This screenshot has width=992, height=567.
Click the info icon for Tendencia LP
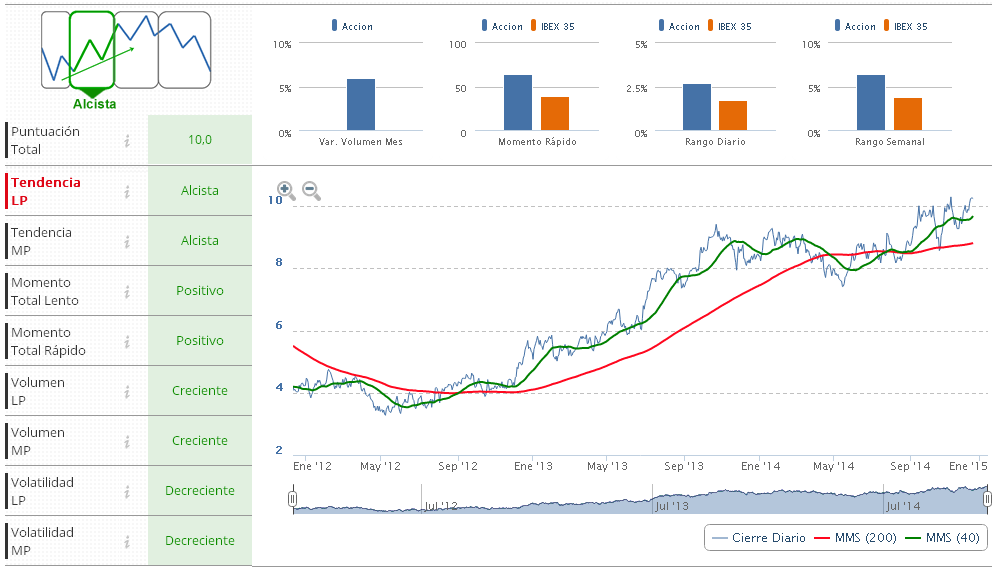point(127,191)
